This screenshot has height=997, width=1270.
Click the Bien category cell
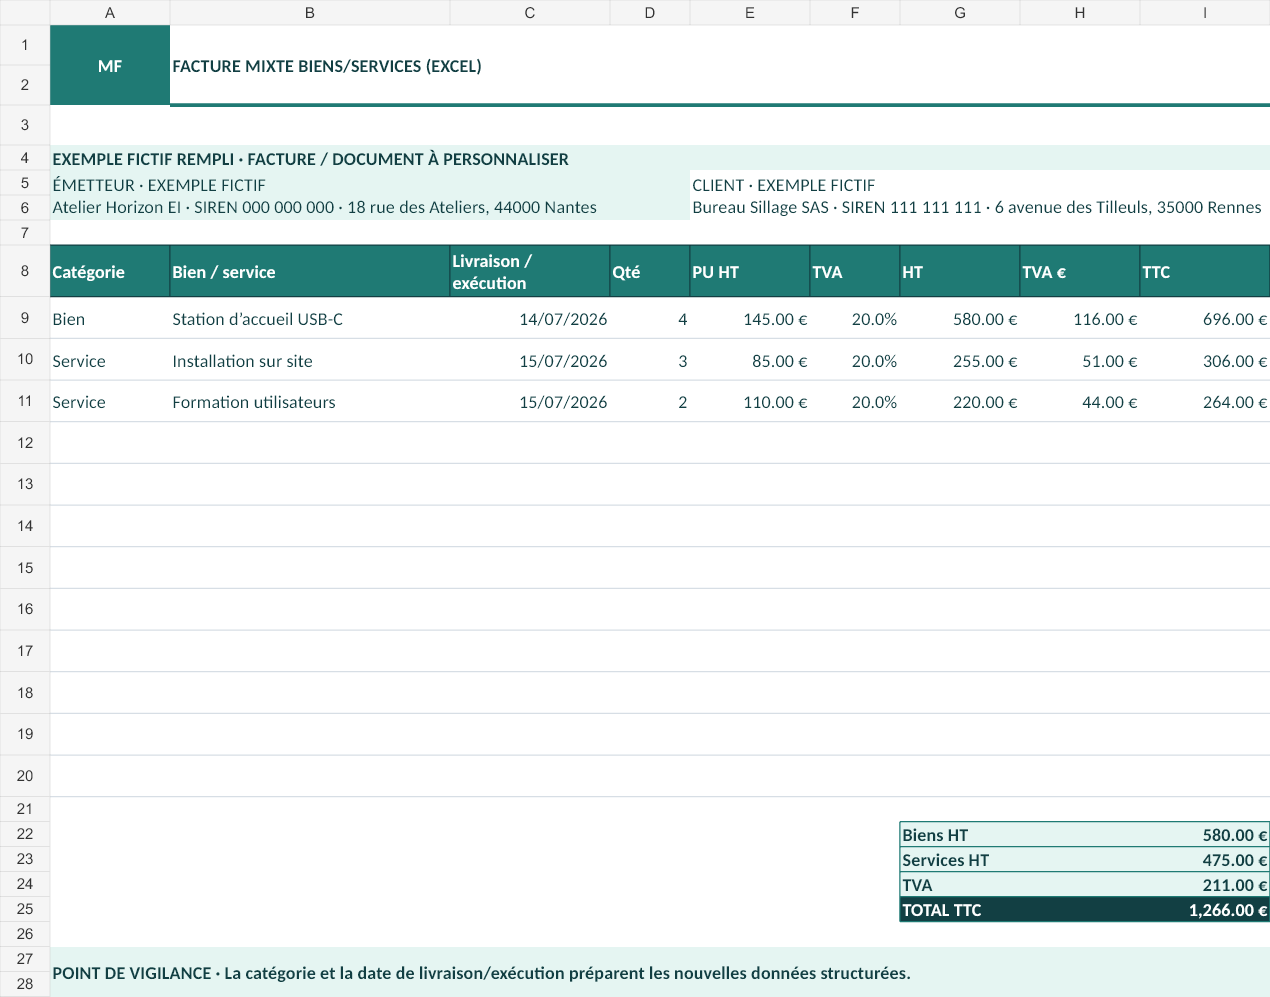tap(110, 318)
